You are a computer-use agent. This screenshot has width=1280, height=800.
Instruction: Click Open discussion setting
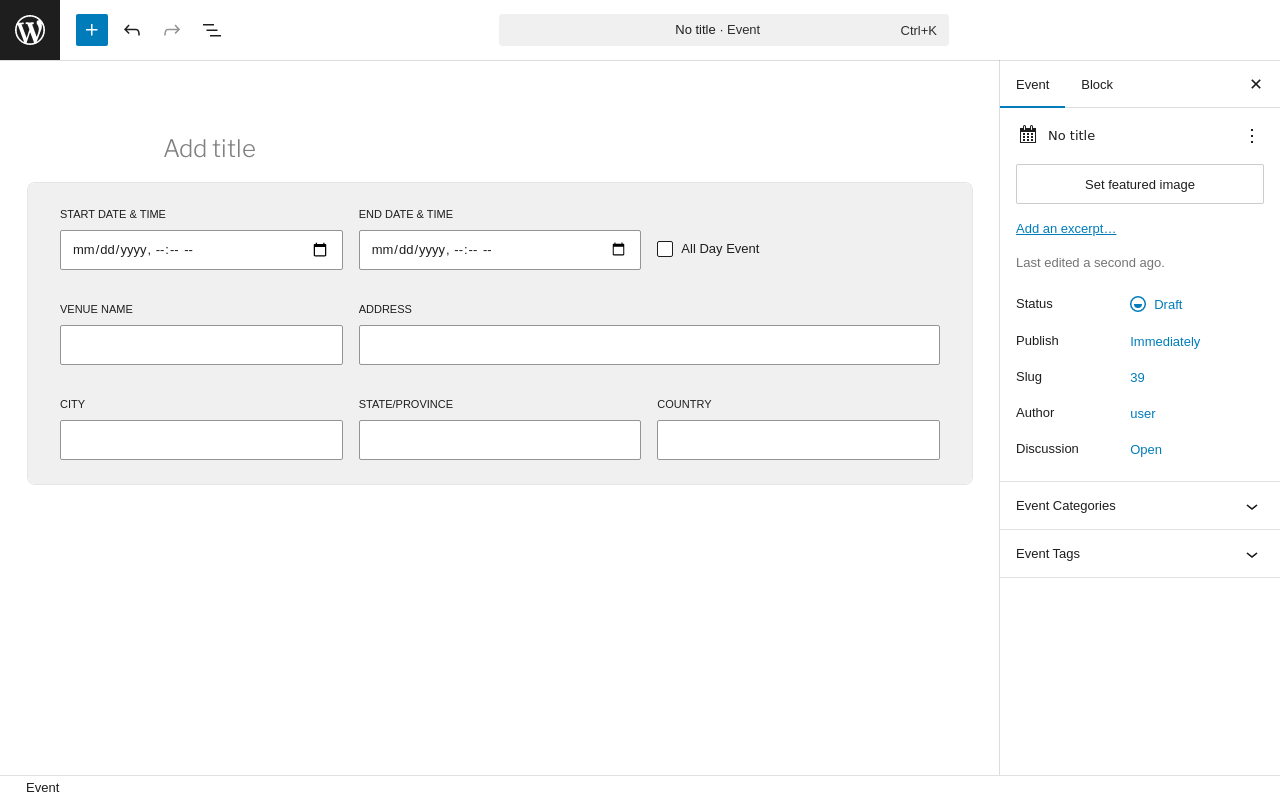pyautogui.click(x=1146, y=449)
